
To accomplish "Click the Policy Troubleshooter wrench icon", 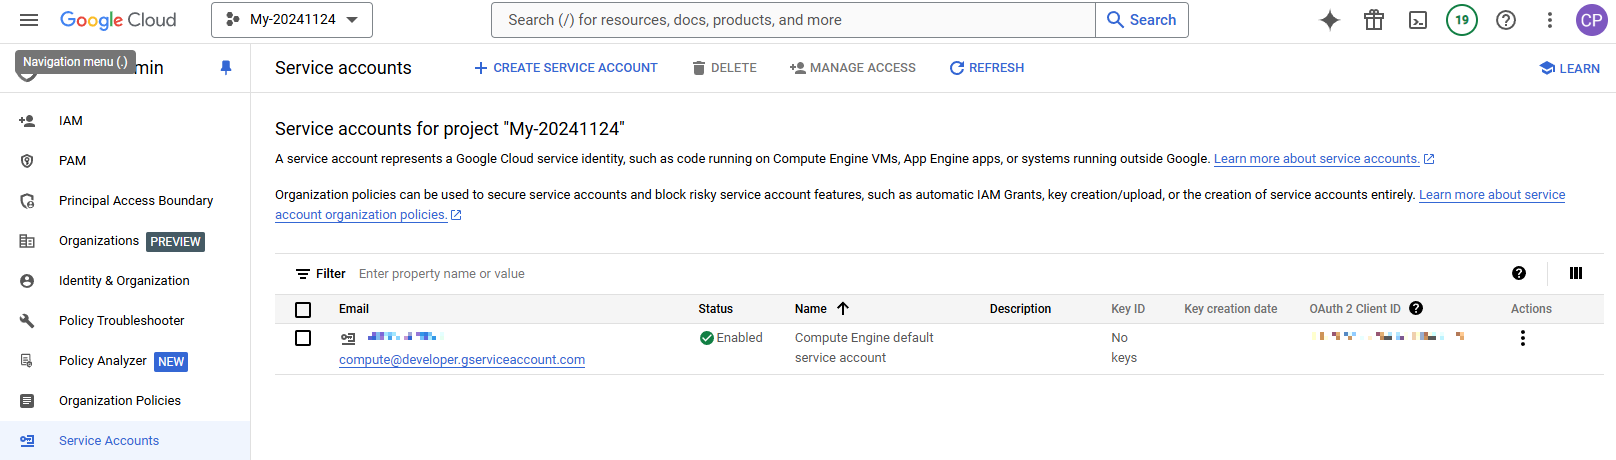I will 27,321.
